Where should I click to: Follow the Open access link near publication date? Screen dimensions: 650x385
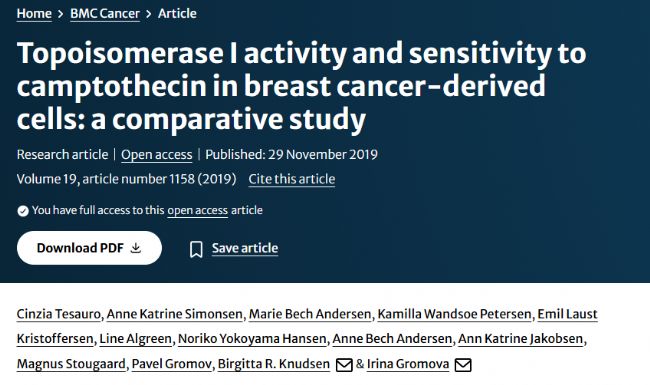pos(157,155)
